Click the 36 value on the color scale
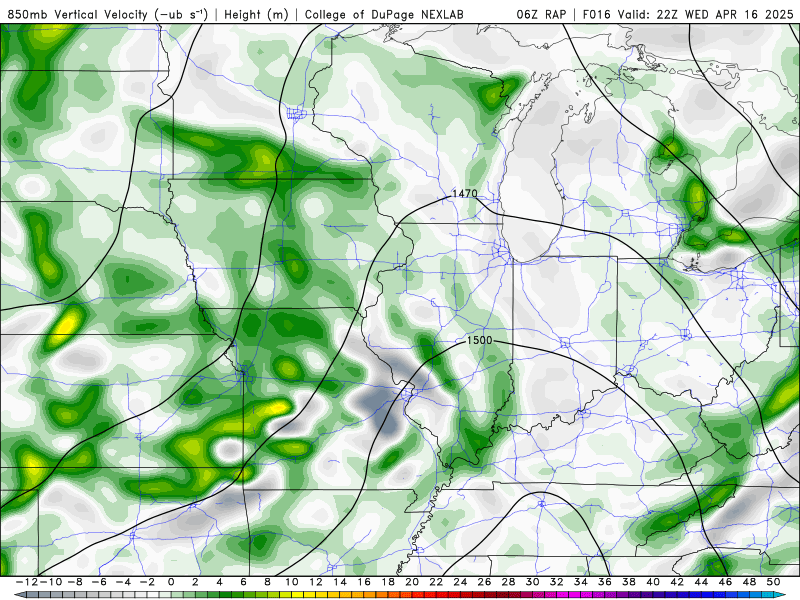This screenshot has height=600, width=800. 605,582
